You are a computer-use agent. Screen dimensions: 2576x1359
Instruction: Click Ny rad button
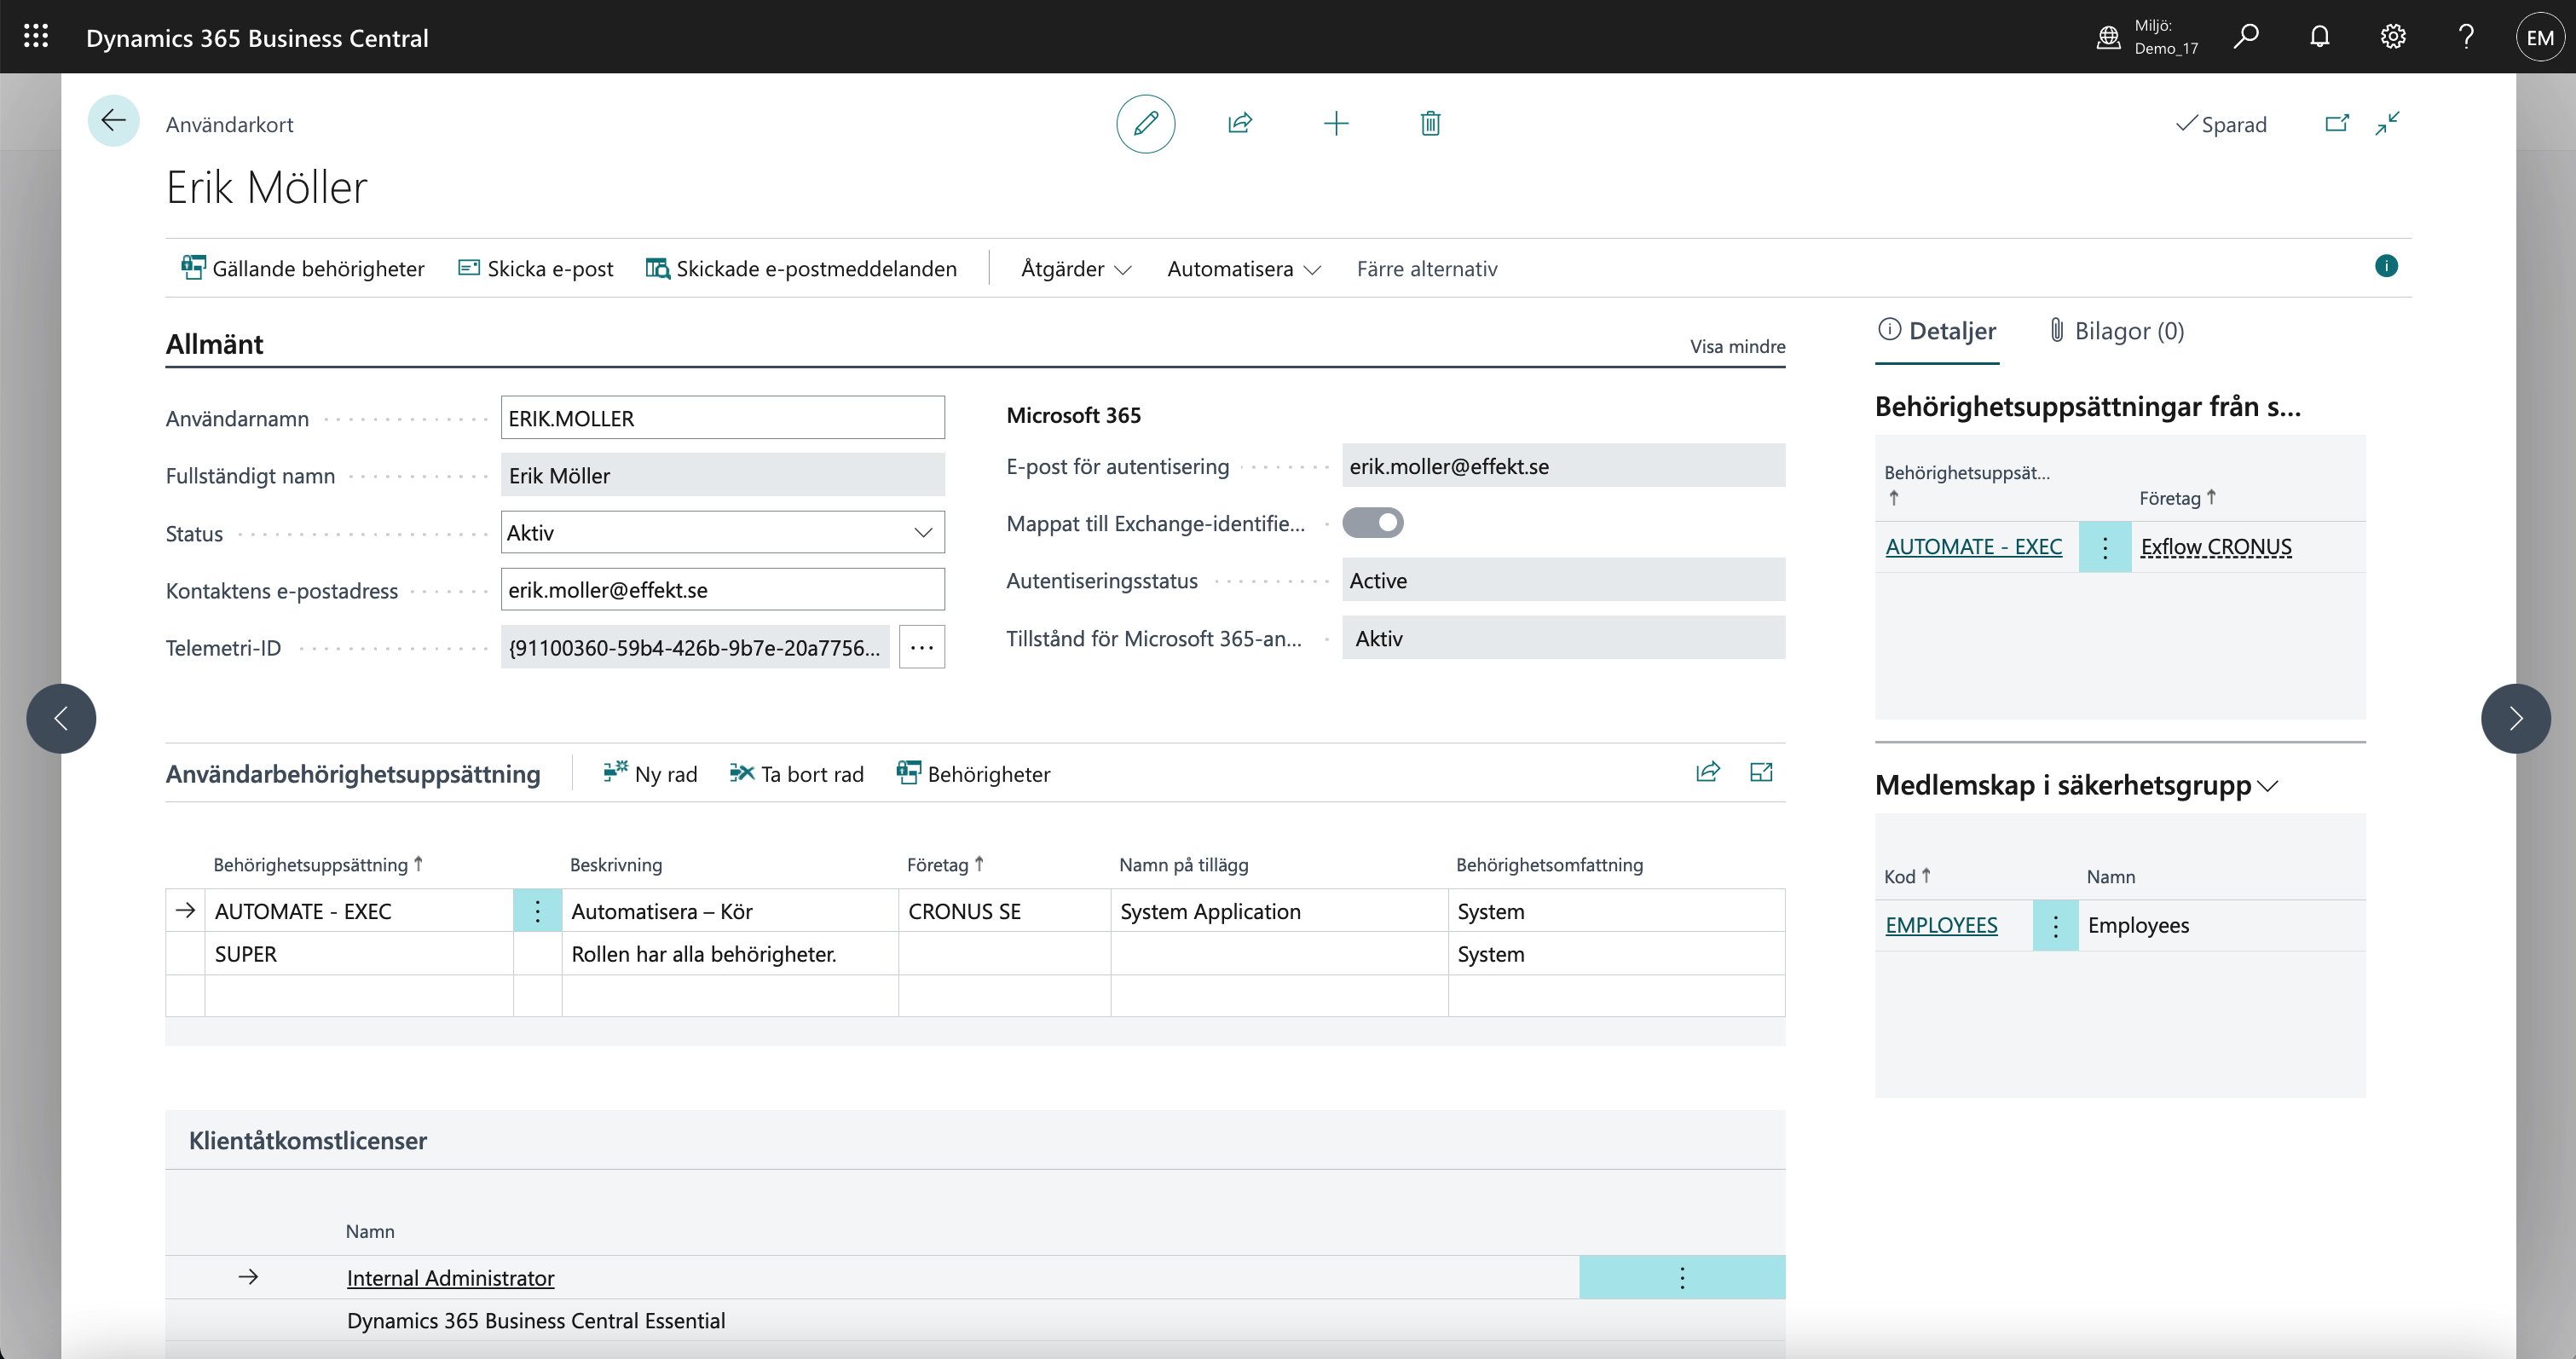(650, 774)
